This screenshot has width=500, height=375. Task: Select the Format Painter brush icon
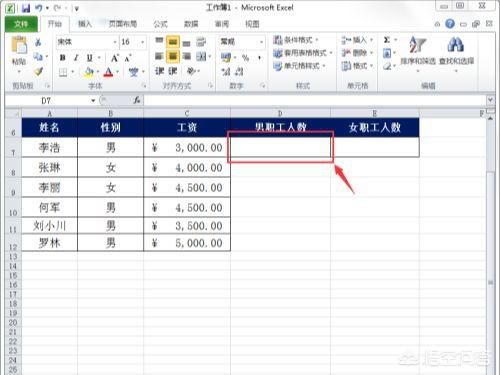click(38, 71)
